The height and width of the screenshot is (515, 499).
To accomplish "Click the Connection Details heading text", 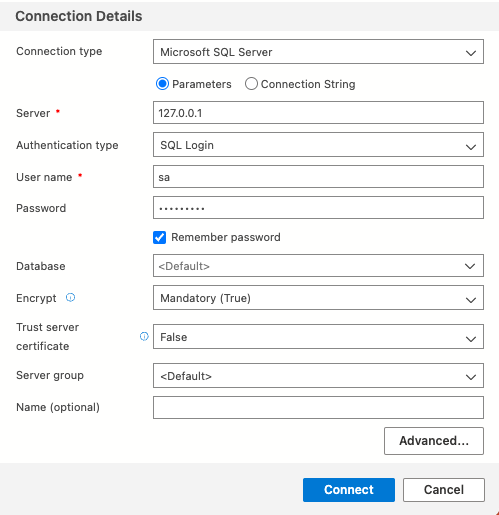I will click(79, 16).
